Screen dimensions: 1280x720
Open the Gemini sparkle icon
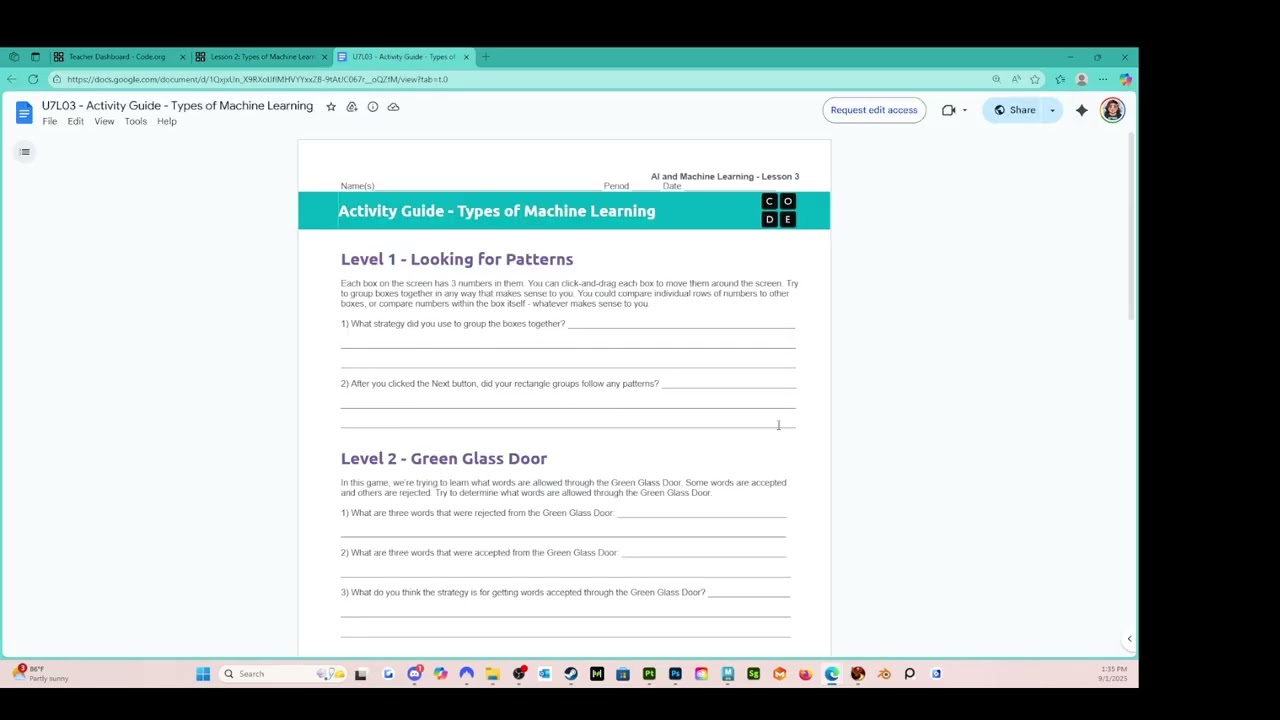[1081, 110]
